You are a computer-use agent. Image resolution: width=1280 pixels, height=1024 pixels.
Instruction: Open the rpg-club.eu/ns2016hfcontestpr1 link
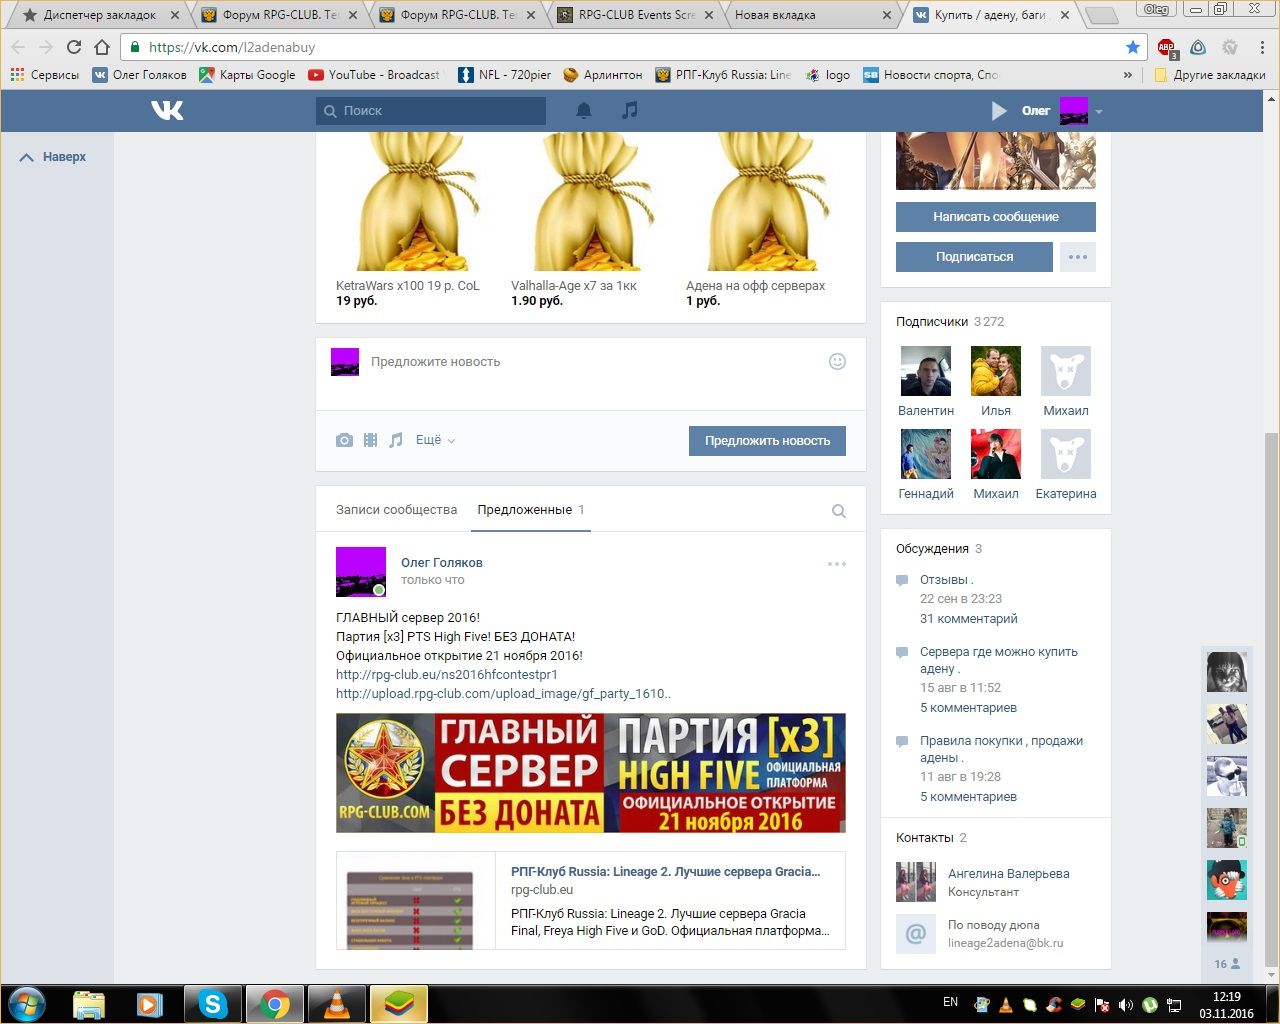click(447, 675)
